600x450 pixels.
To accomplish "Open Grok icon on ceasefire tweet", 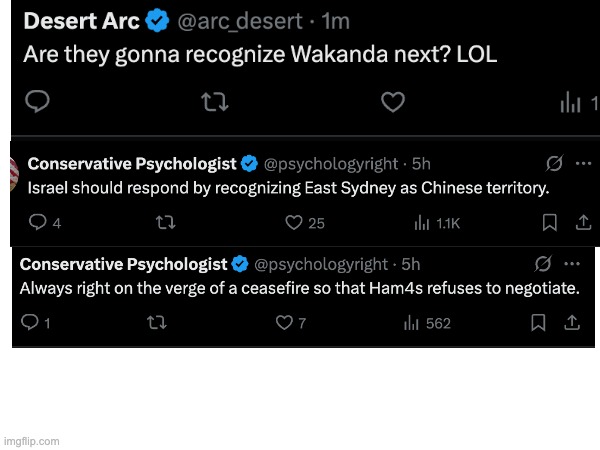I will tap(543, 264).
